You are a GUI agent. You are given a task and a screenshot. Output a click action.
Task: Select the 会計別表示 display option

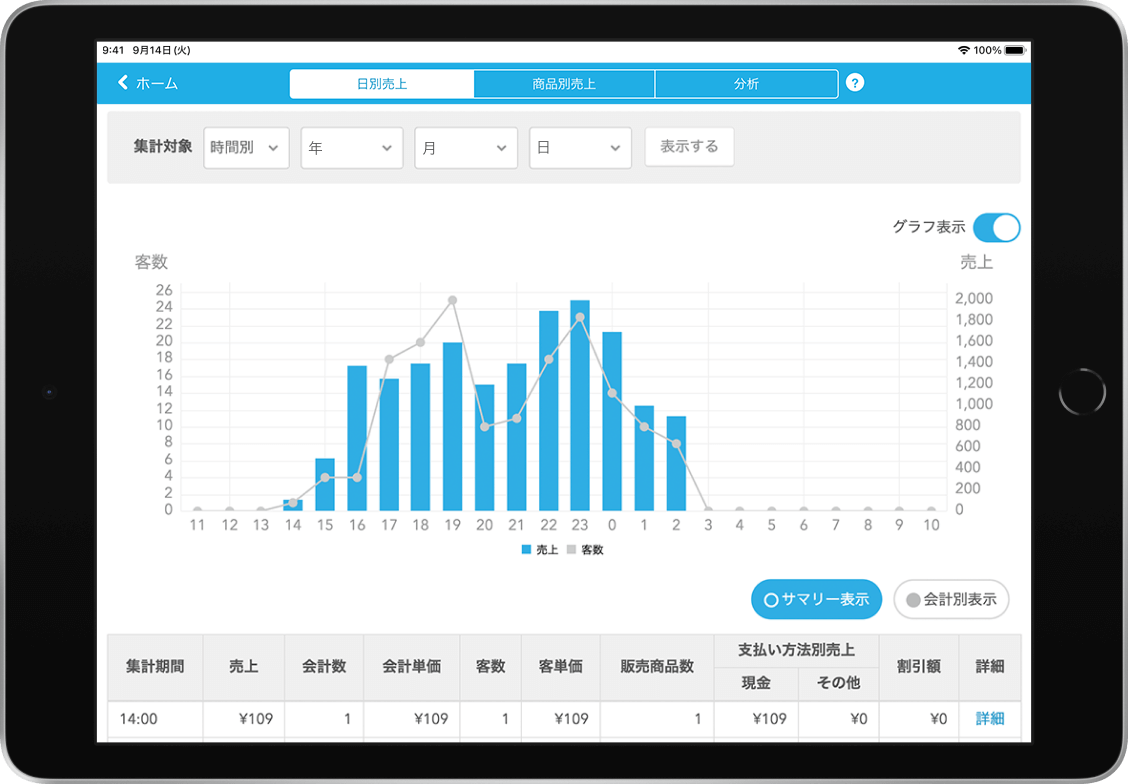point(951,599)
